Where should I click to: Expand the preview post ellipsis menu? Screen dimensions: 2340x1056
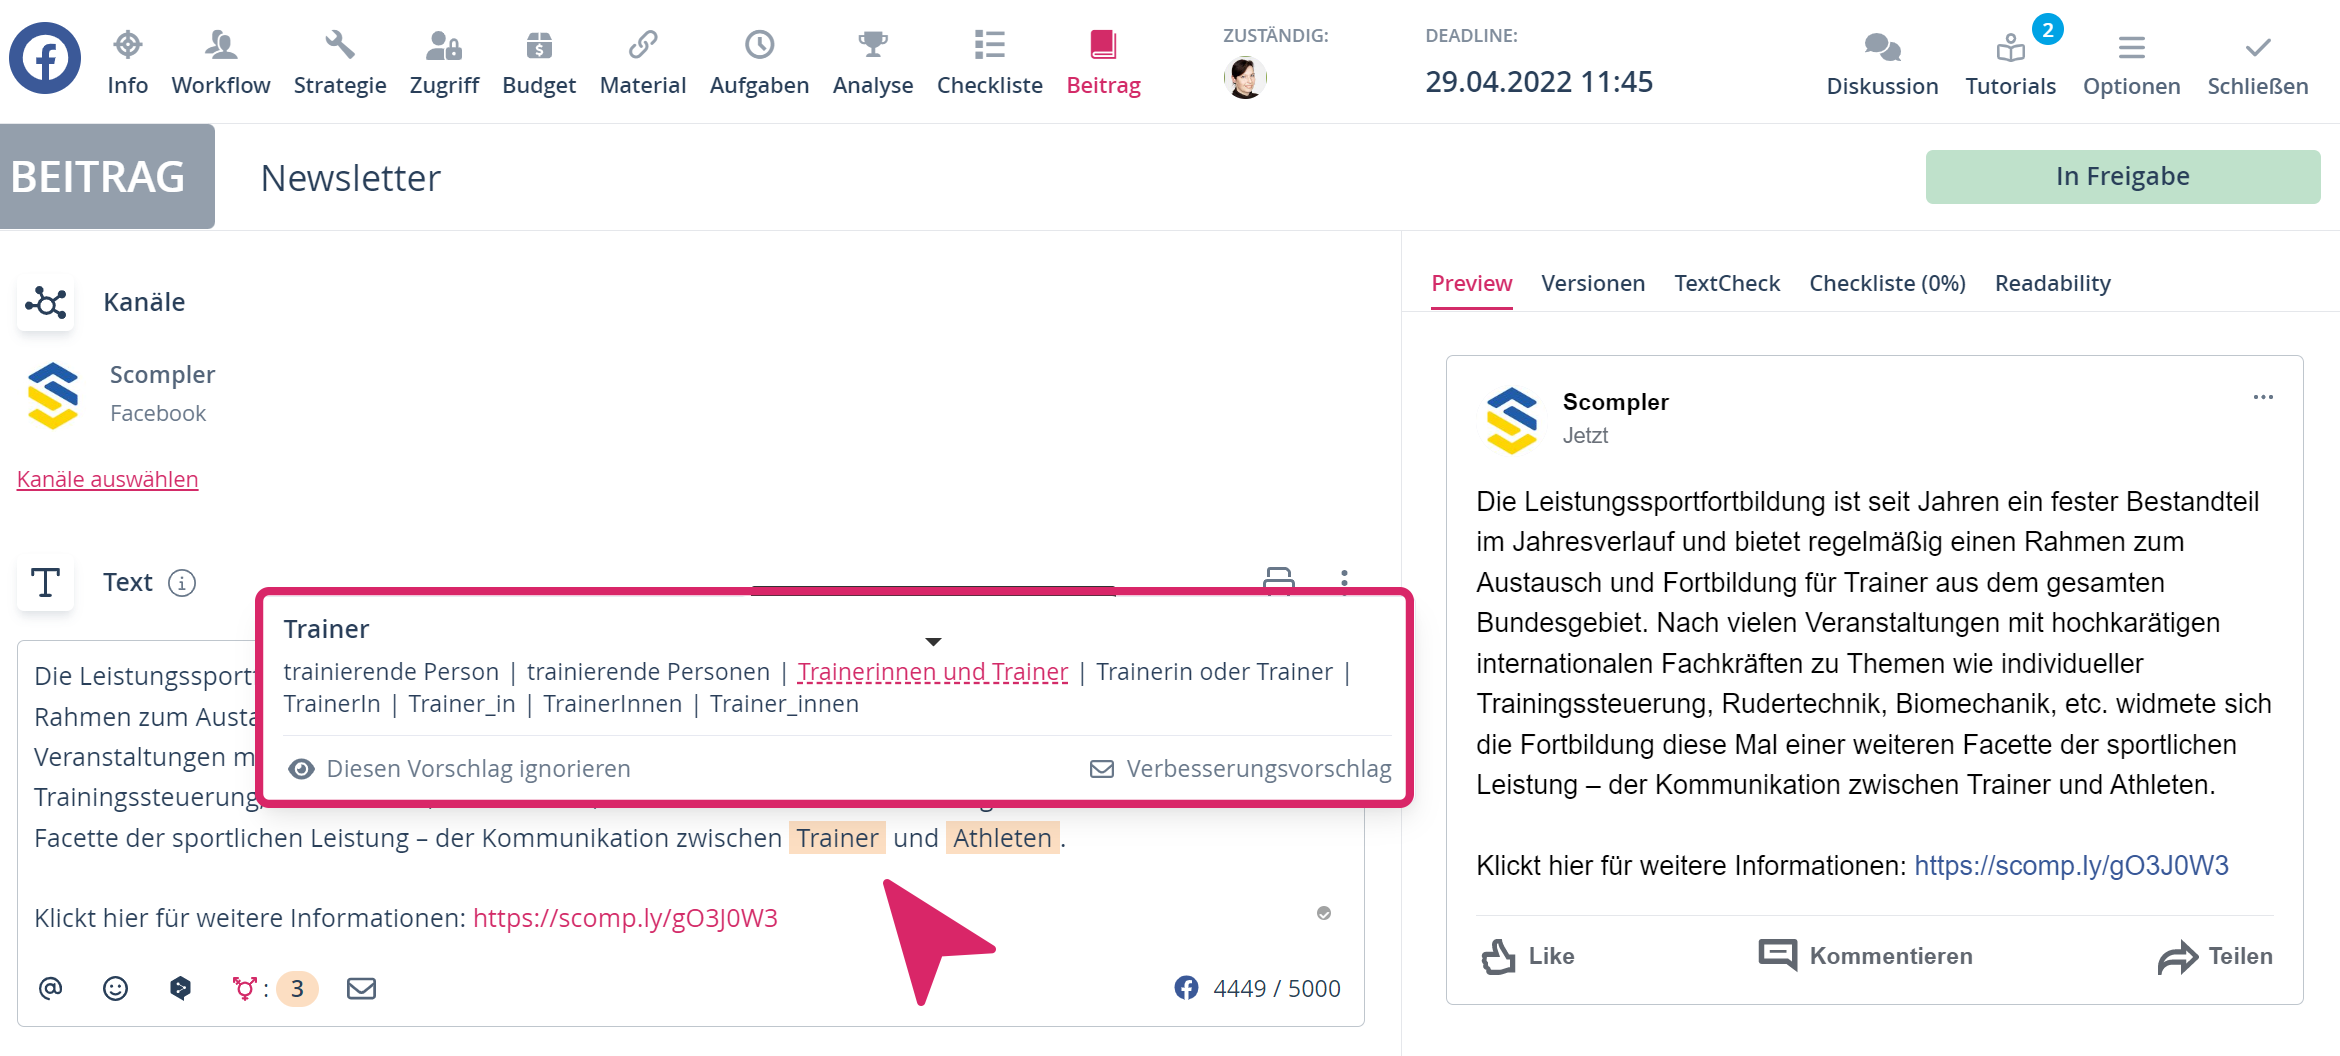pos(2262,398)
